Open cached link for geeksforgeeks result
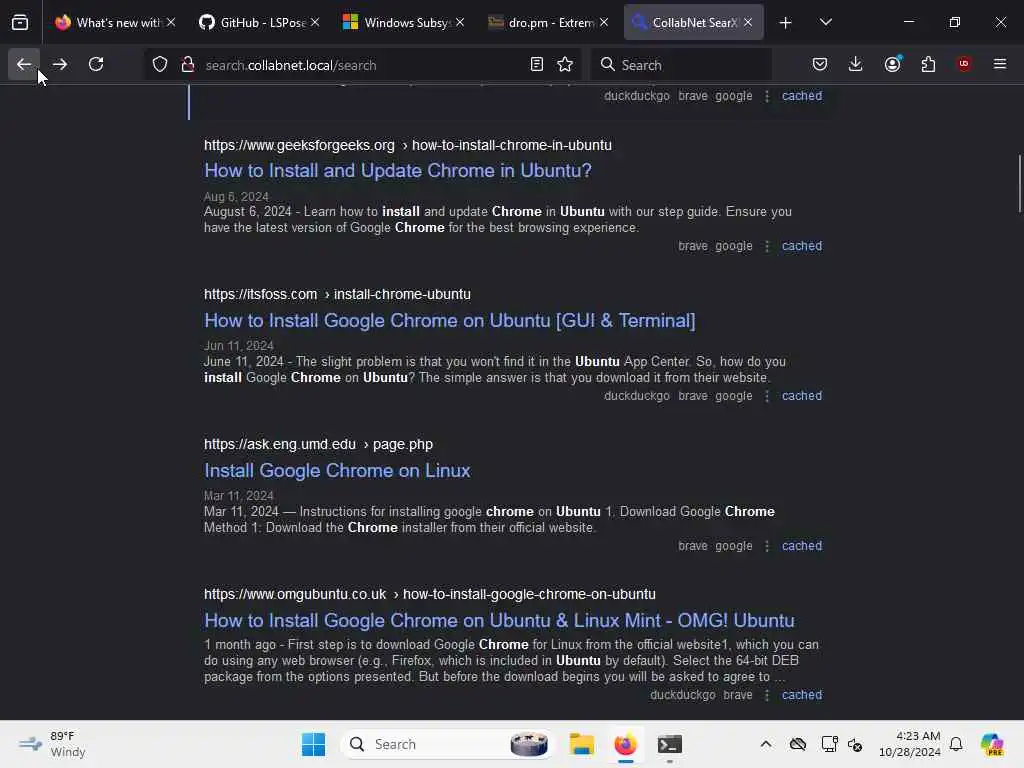This screenshot has width=1024, height=768. [802, 246]
